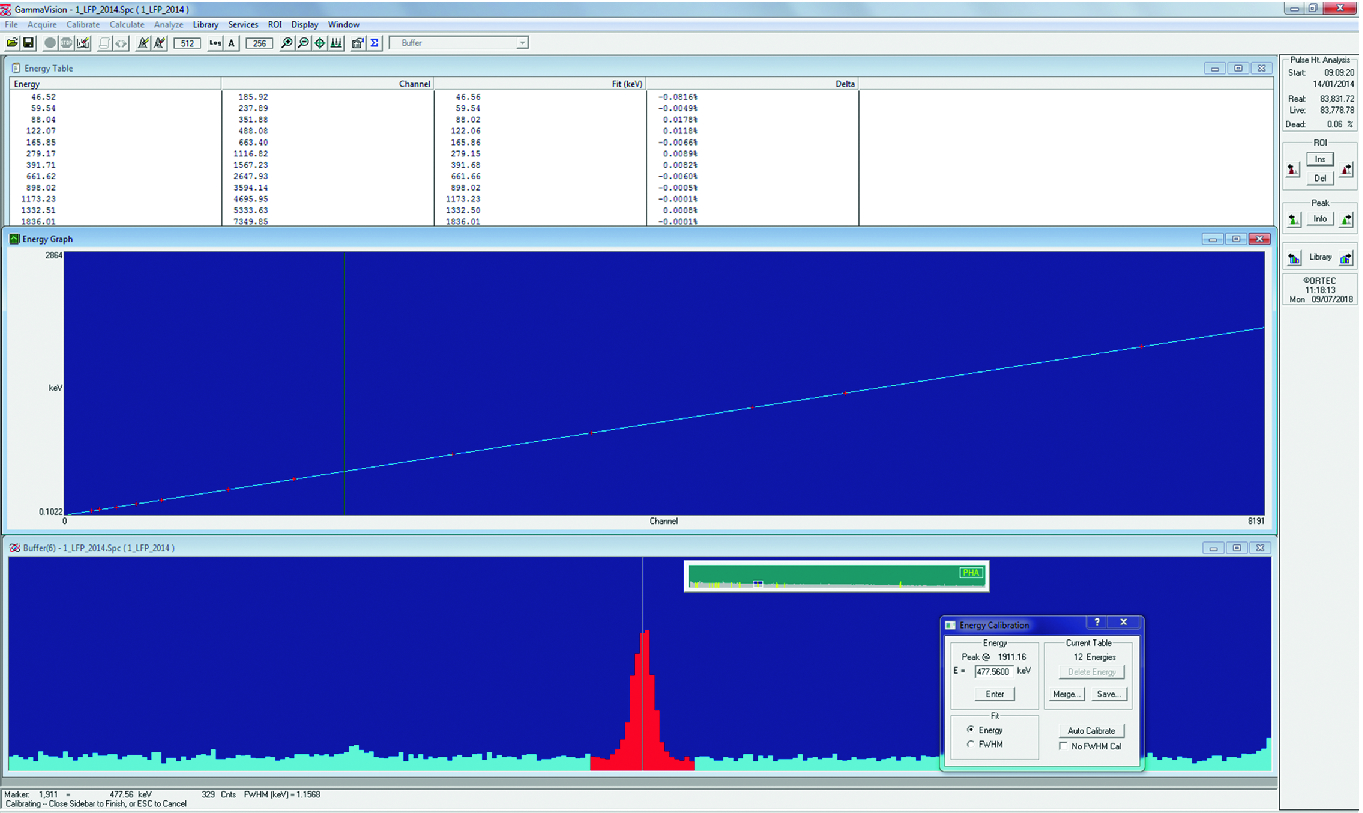Click the Energy Table window title icon
The height and width of the screenshot is (813, 1363).
[15, 68]
